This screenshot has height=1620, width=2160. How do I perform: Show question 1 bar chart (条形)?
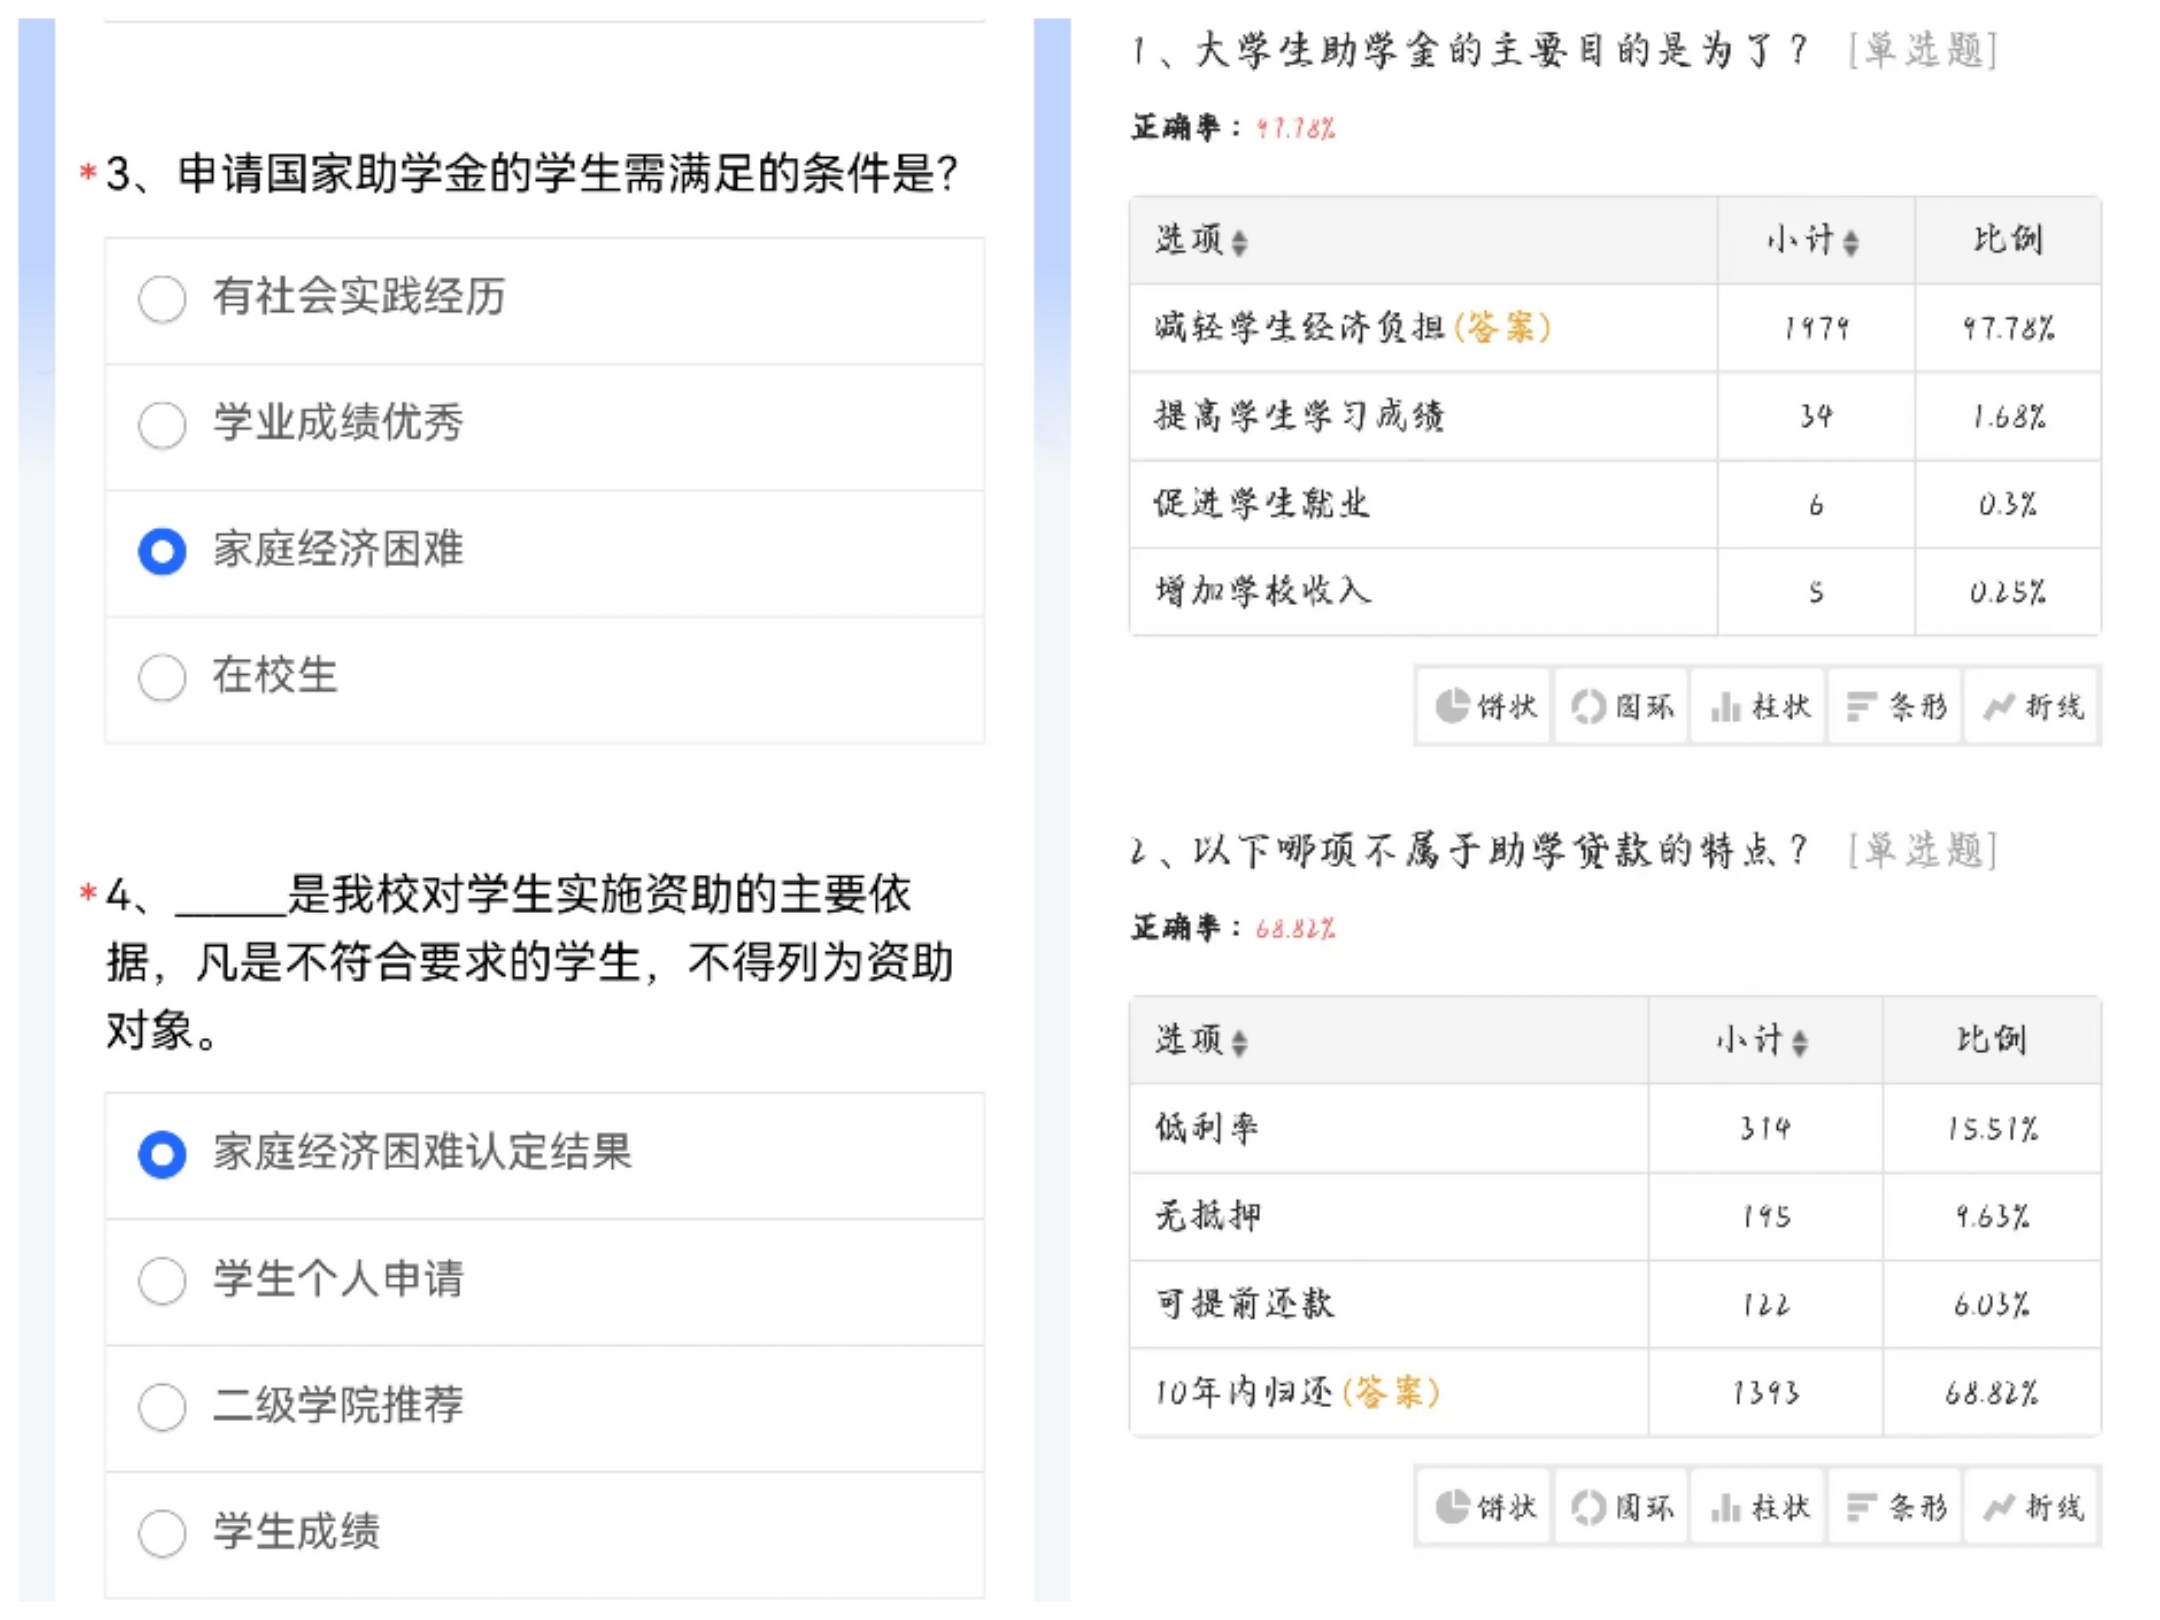[x=1896, y=707]
